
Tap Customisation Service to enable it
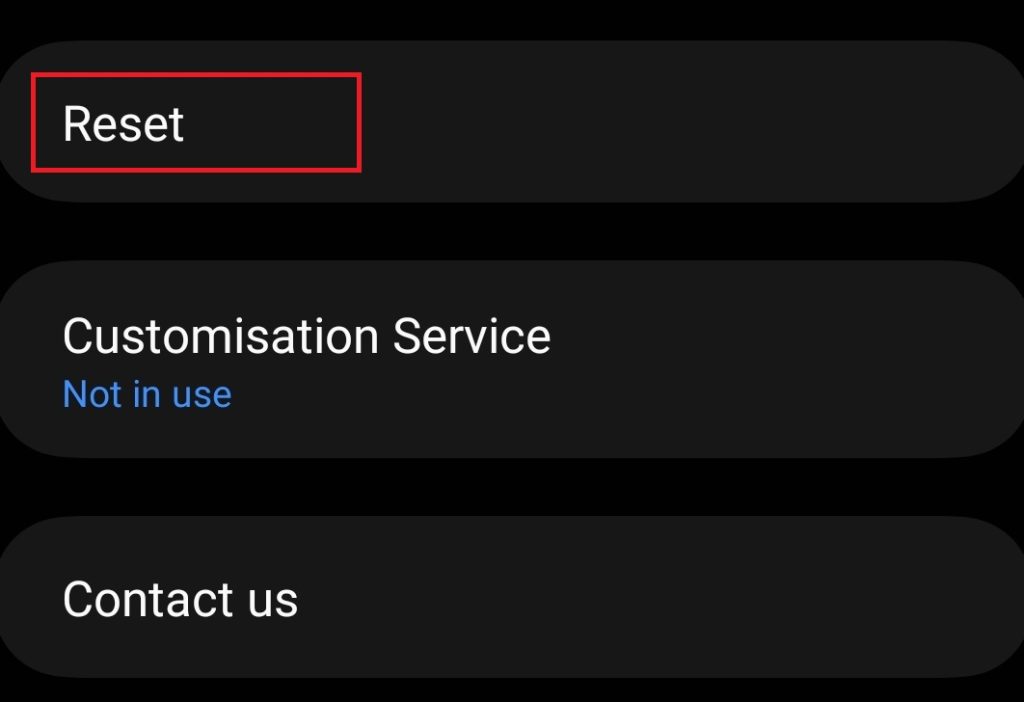point(306,335)
